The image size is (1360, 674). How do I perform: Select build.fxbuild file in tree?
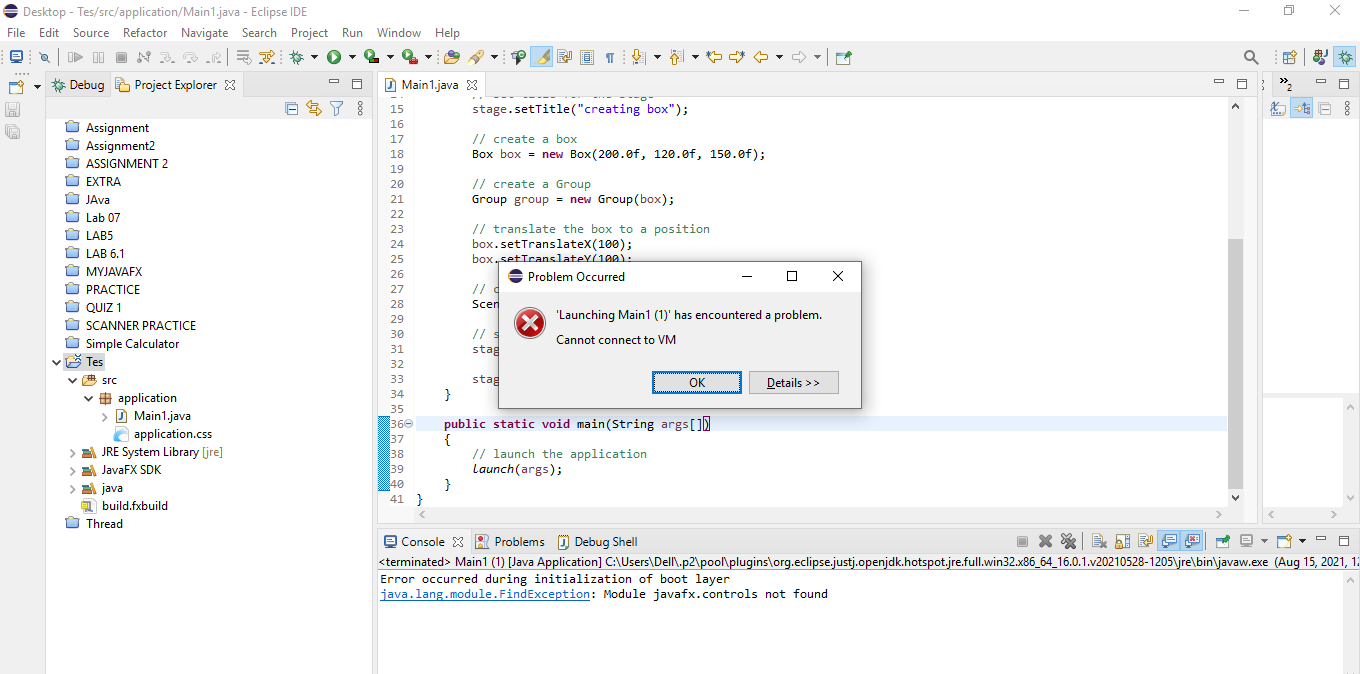[125, 506]
